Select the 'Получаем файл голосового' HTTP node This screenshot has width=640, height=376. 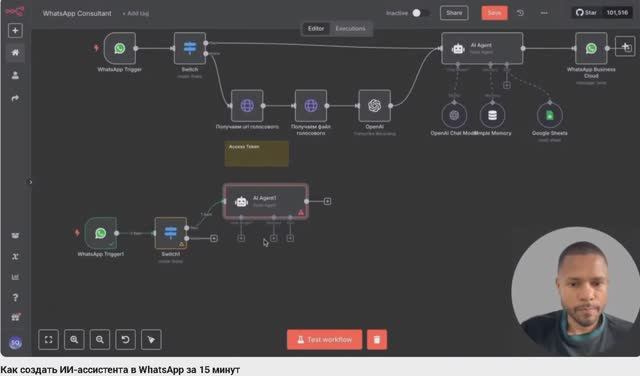(311, 106)
